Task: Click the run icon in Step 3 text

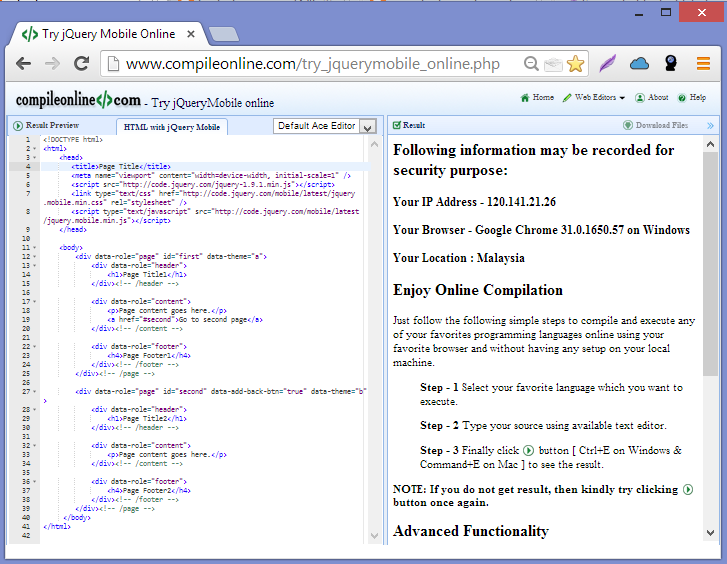Action: (x=528, y=450)
